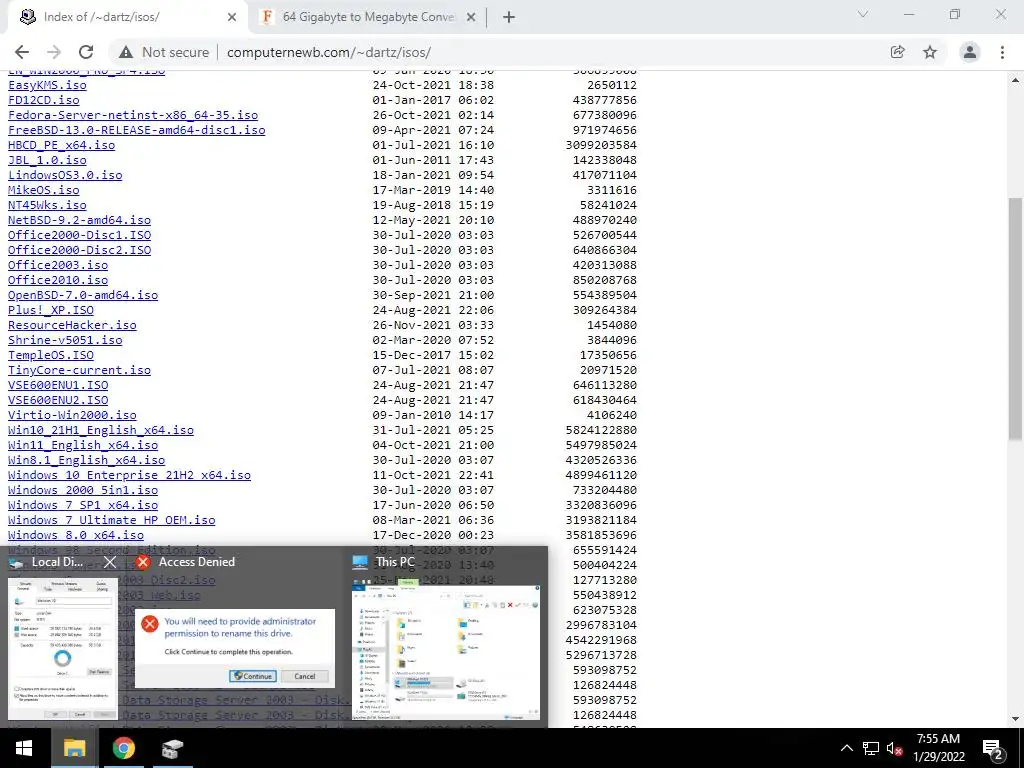1024x768 pixels.
Task: Go back to the previous page
Action: [22, 52]
